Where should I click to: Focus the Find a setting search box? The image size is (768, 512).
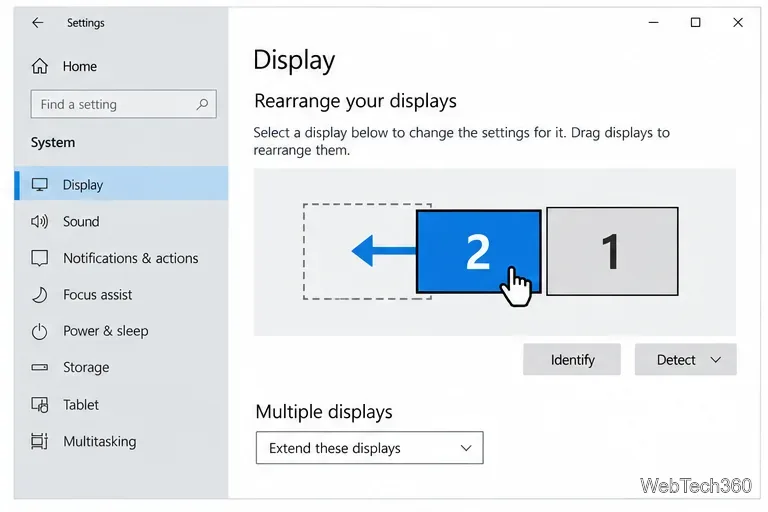[123, 104]
